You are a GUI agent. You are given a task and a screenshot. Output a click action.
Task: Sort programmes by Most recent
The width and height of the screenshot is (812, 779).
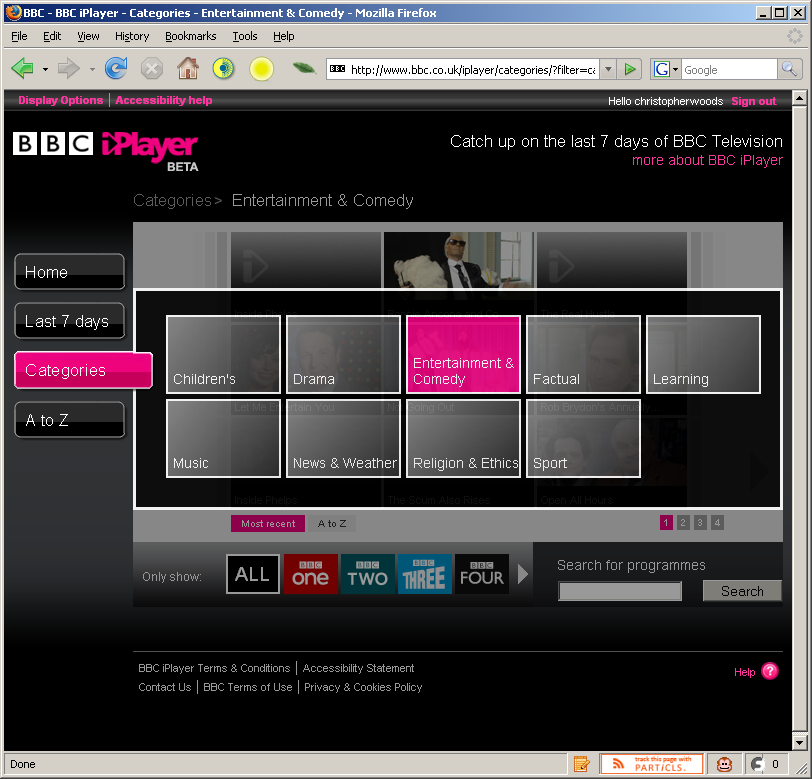point(268,524)
